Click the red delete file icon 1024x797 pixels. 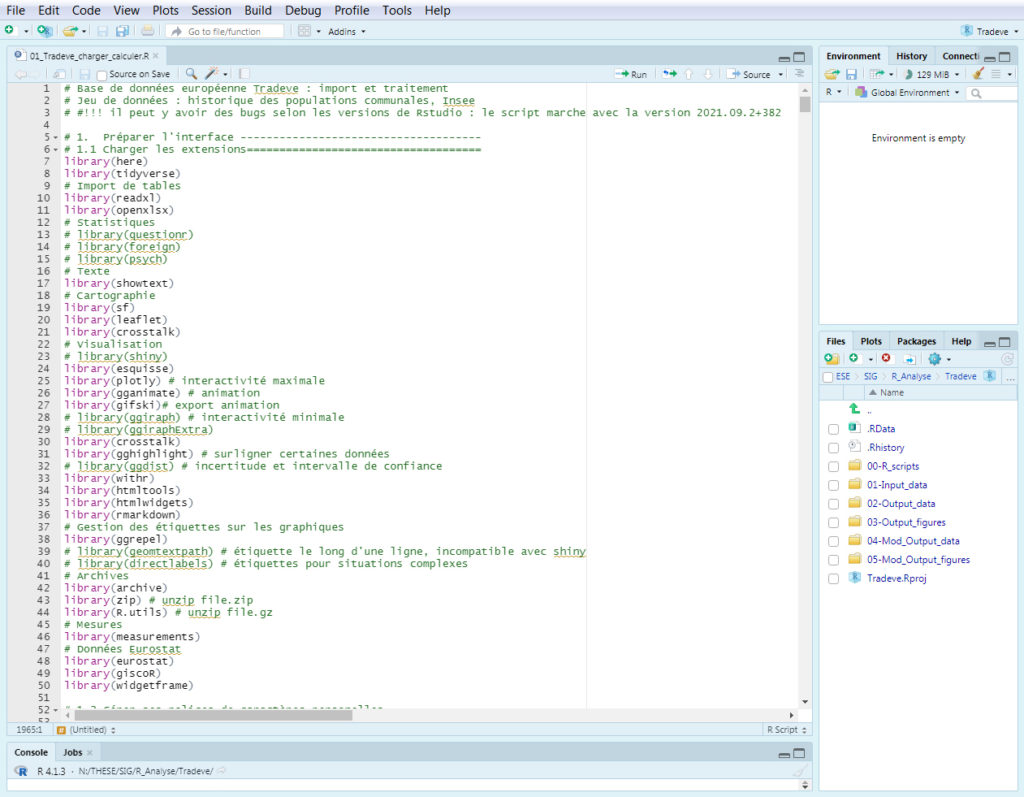[x=886, y=358]
